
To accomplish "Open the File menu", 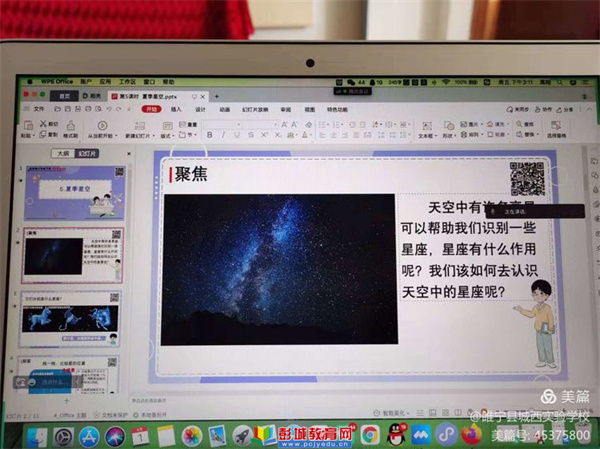I will pos(38,109).
